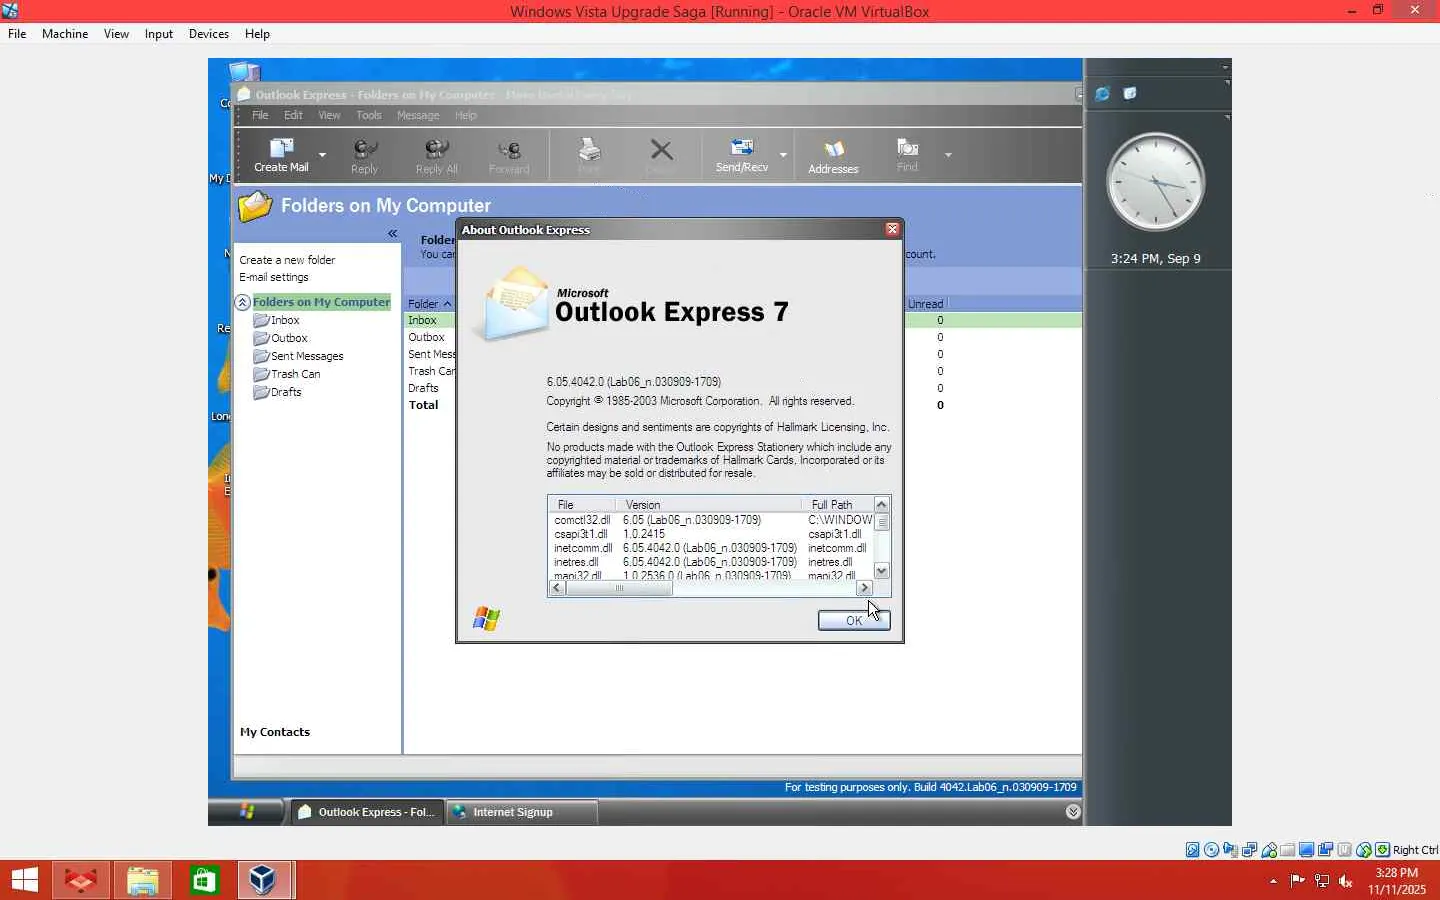
Task: Click the Action Center flag tray icon
Action: coord(1298,881)
